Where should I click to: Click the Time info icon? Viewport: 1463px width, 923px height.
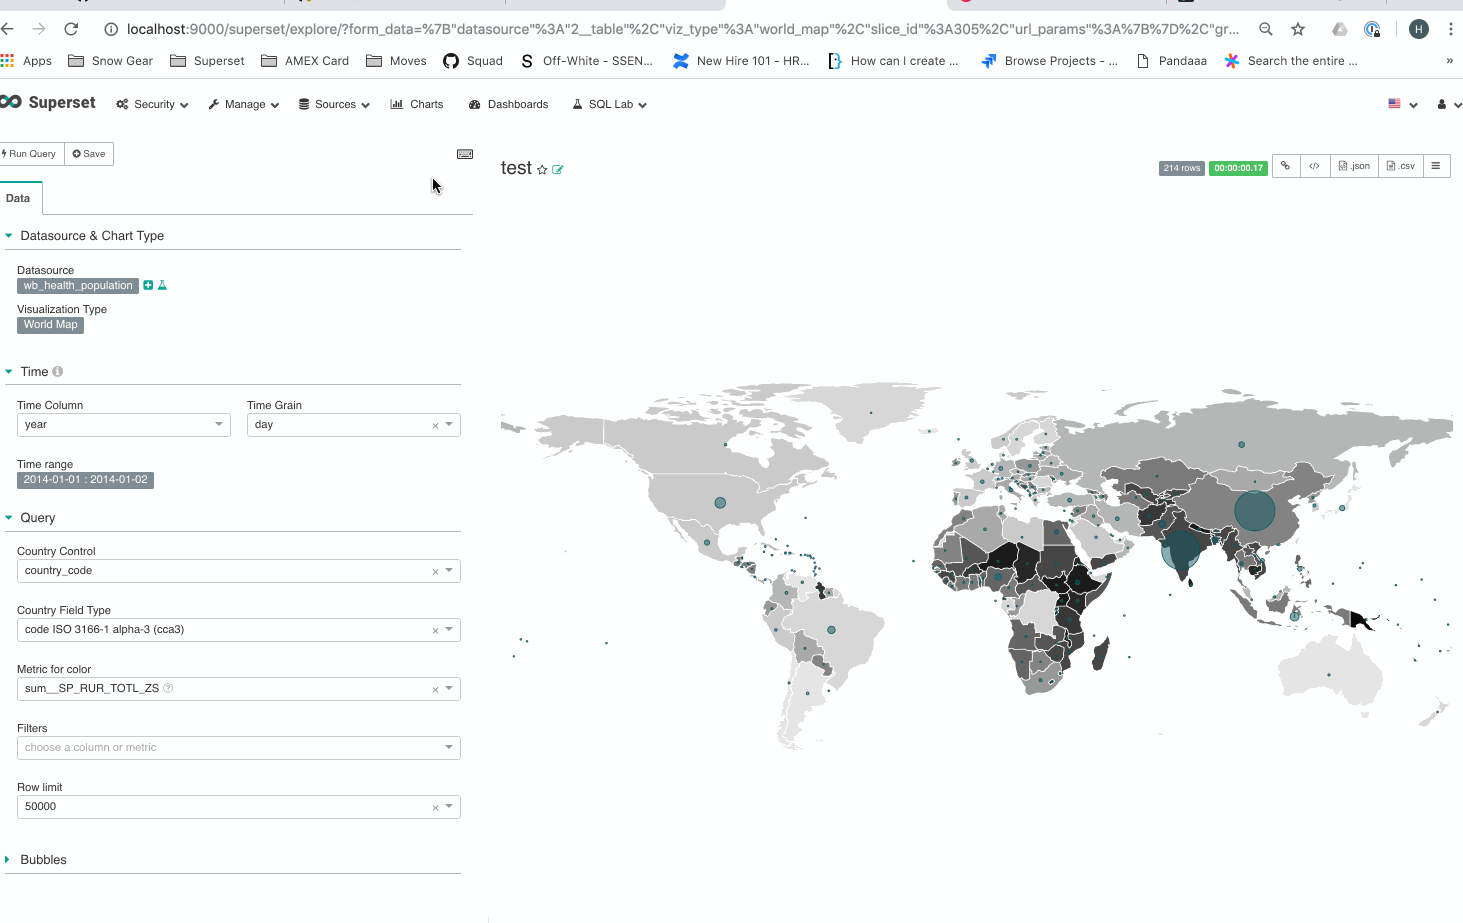click(x=58, y=371)
